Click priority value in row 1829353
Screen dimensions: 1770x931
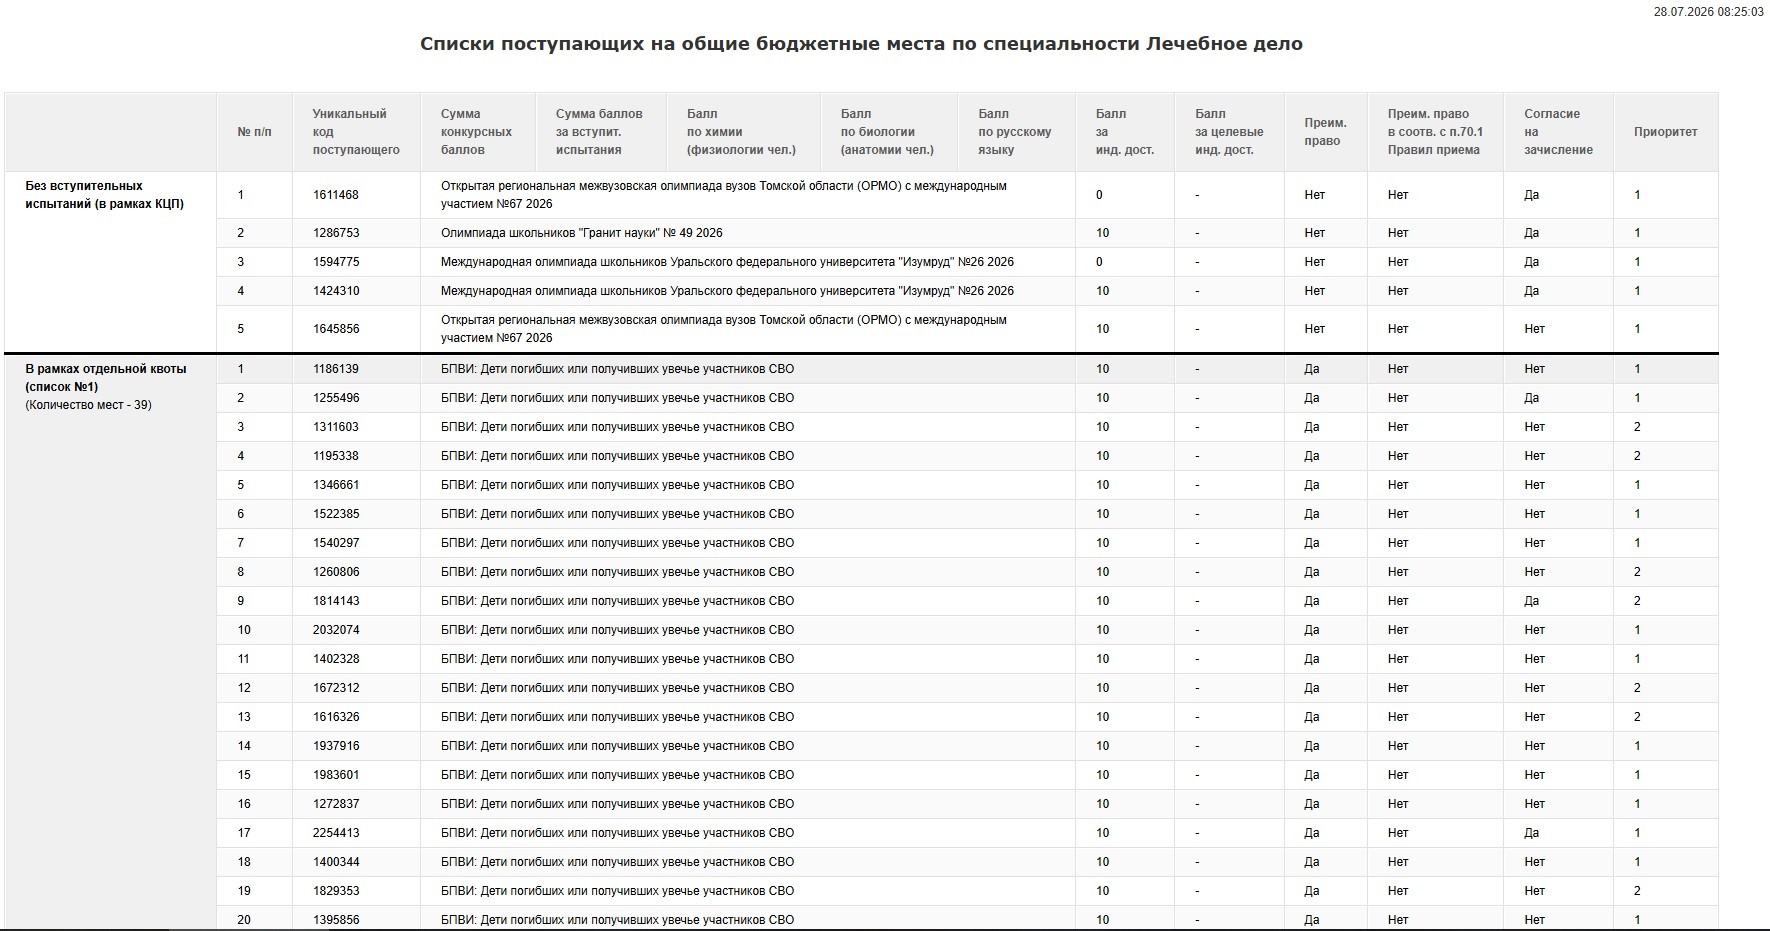pos(1637,891)
